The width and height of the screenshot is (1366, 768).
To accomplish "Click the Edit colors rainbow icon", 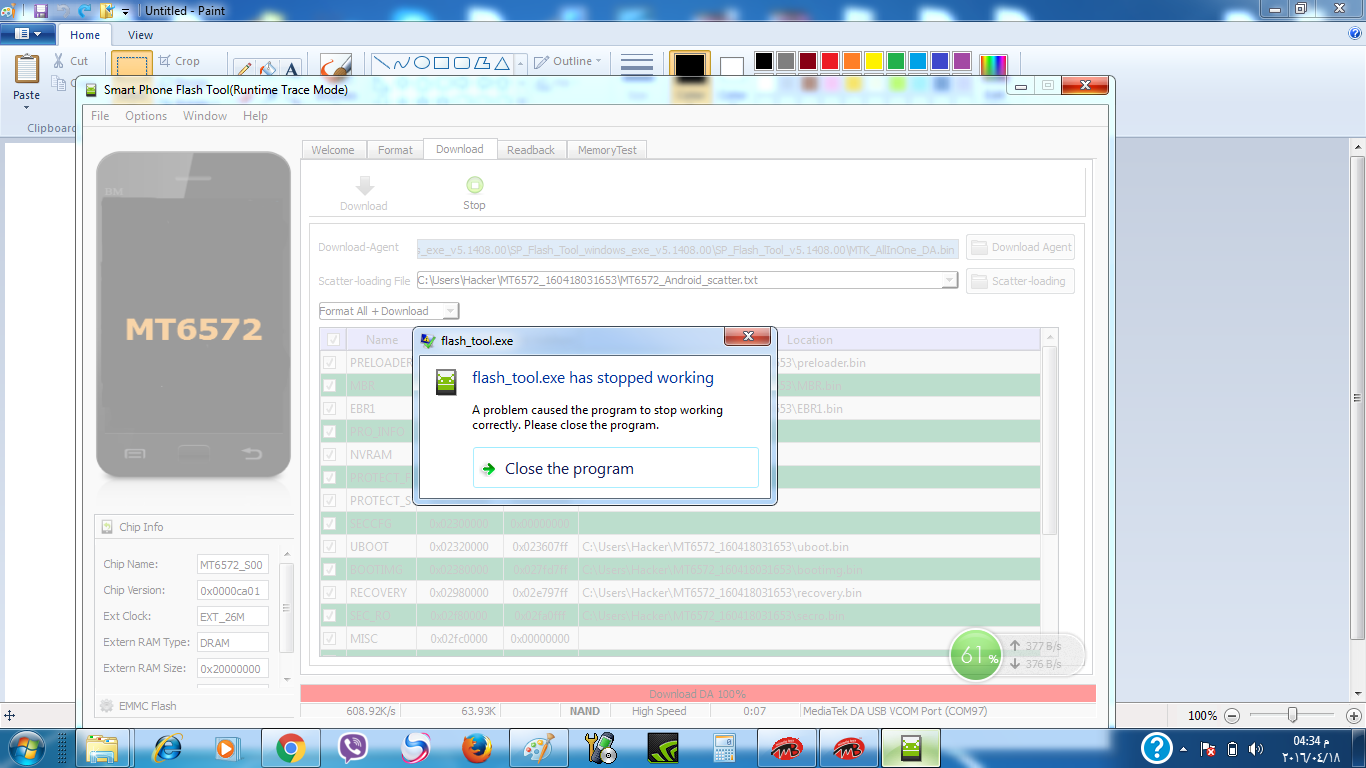I will [993, 65].
